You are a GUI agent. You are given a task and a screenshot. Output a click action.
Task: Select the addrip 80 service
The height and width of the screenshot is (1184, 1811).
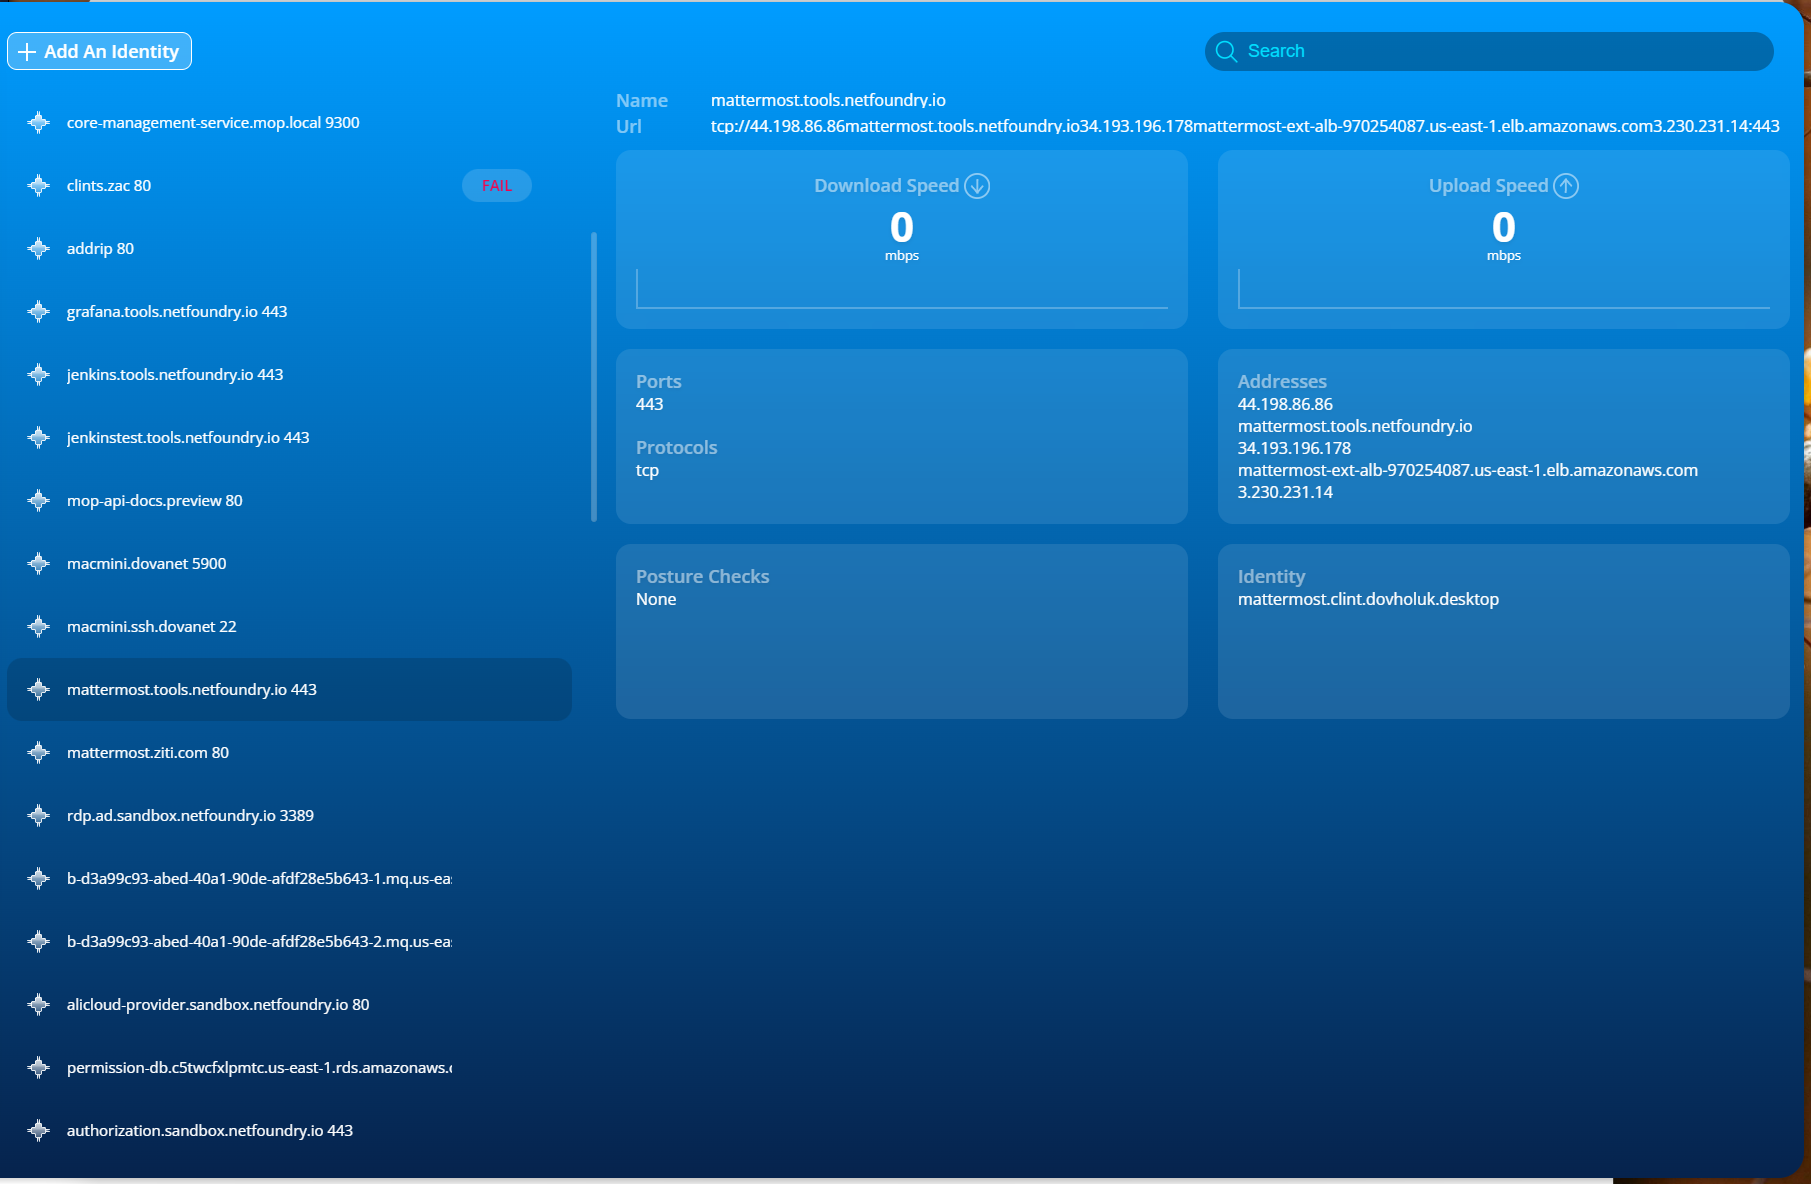click(100, 248)
